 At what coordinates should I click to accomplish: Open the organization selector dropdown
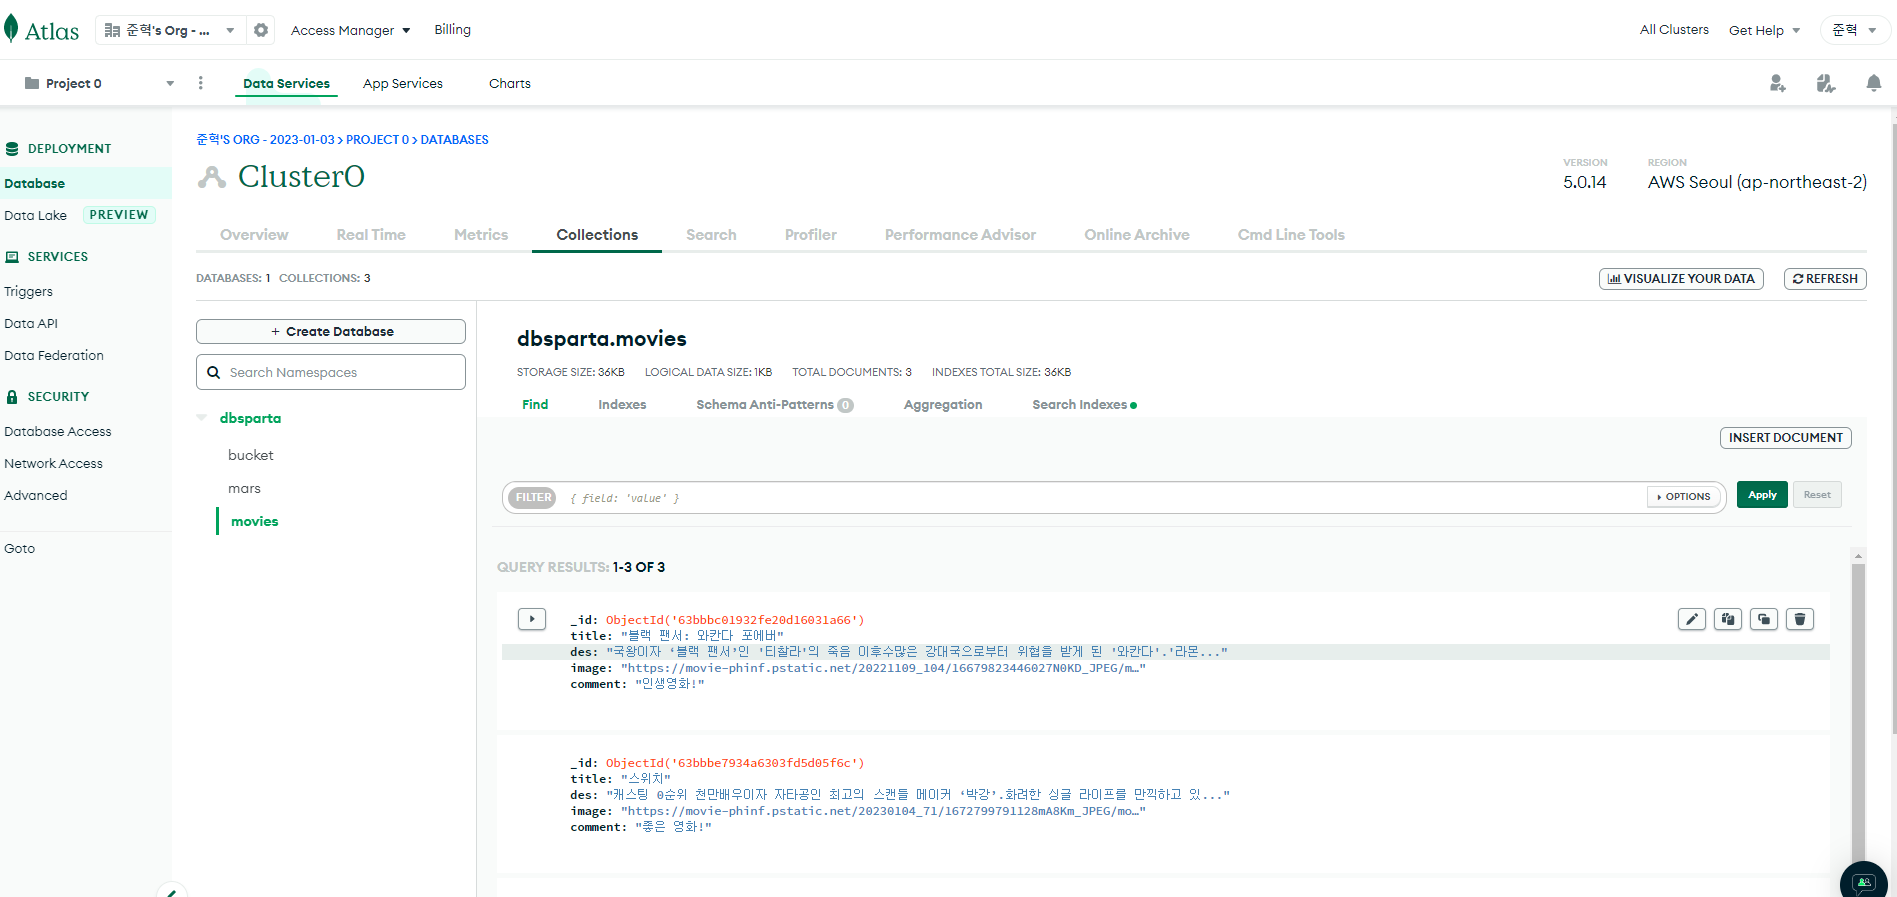point(171,30)
